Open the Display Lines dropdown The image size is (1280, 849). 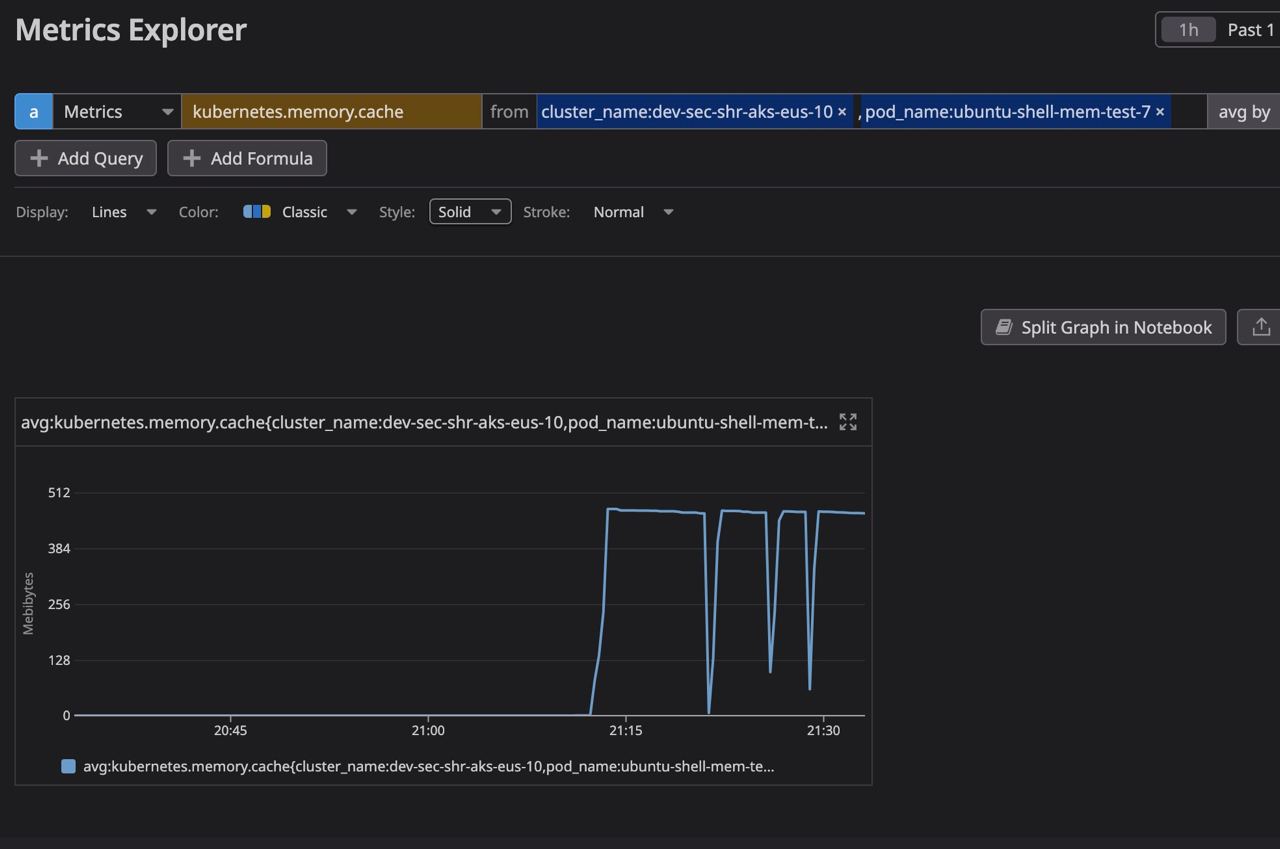coord(150,211)
